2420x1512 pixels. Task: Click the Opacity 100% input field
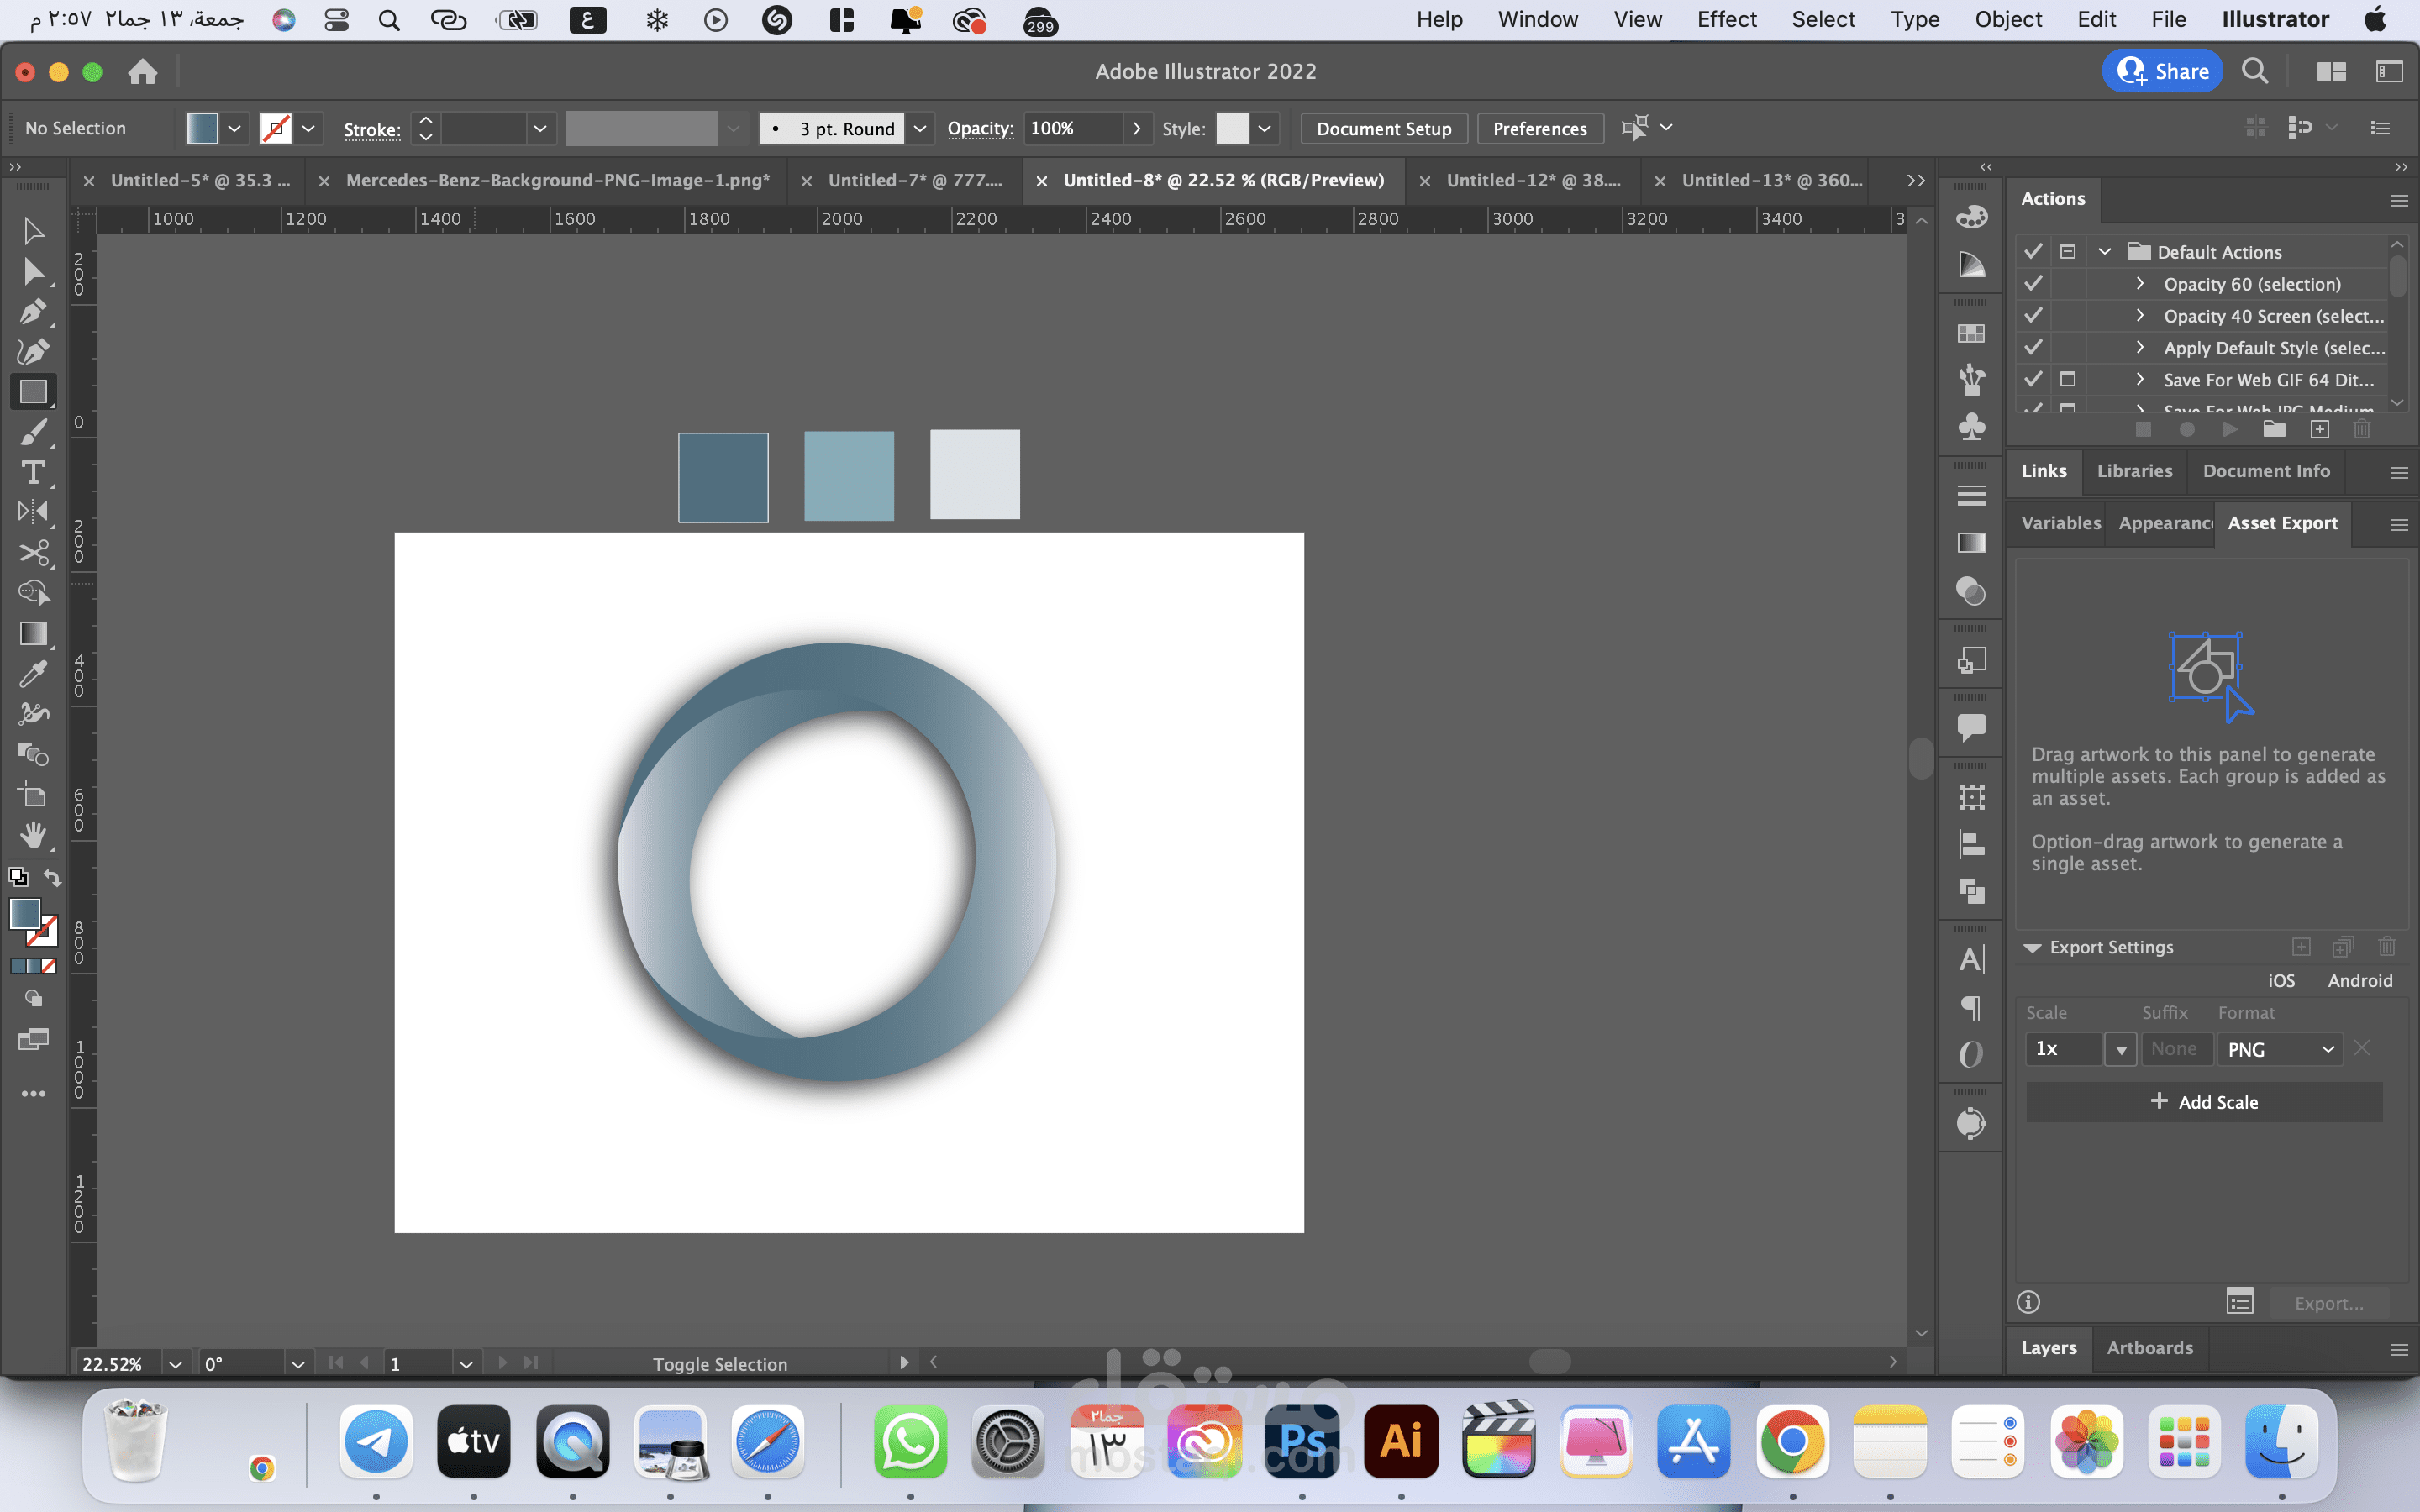(1072, 129)
